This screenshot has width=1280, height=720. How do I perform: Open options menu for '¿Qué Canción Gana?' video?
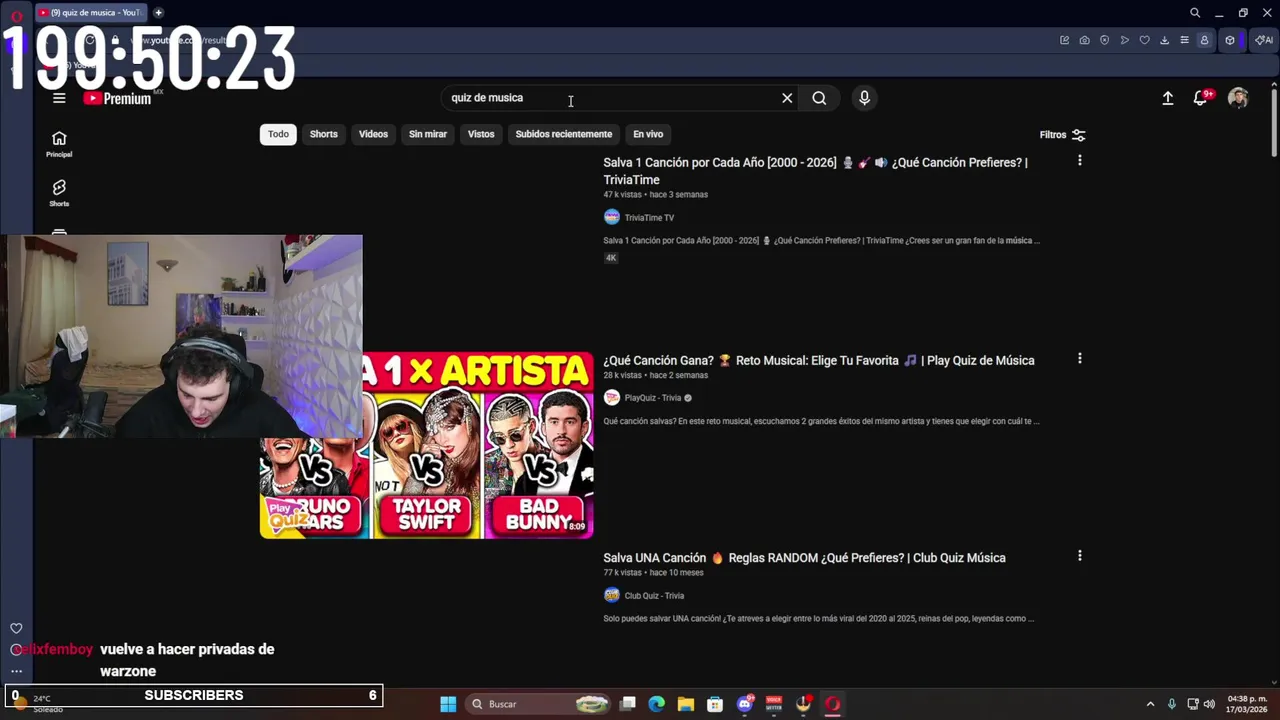[x=1079, y=358]
